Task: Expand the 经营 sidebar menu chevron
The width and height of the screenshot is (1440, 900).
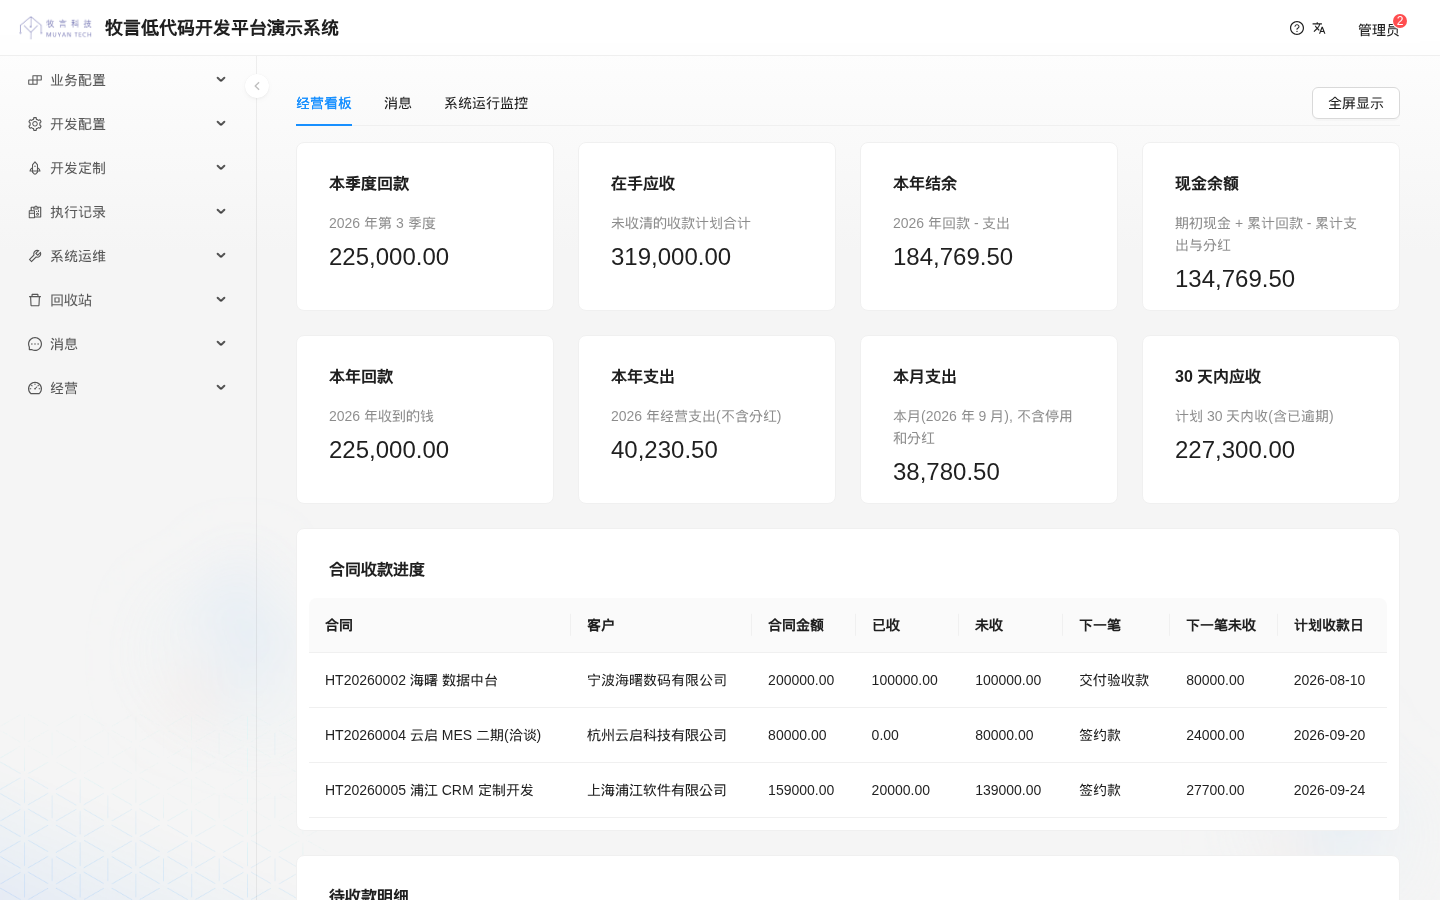Action: pos(221,387)
